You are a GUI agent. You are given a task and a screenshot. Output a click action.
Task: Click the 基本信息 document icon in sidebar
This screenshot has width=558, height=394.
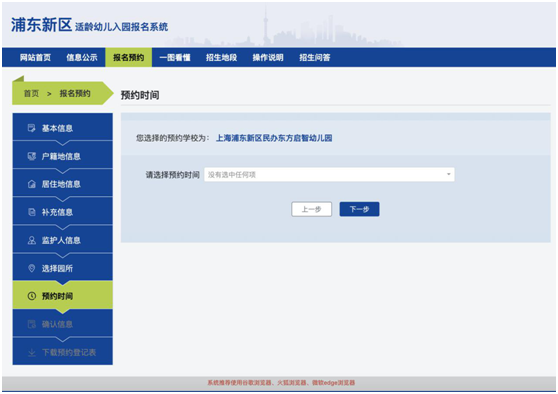(x=32, y=128)
